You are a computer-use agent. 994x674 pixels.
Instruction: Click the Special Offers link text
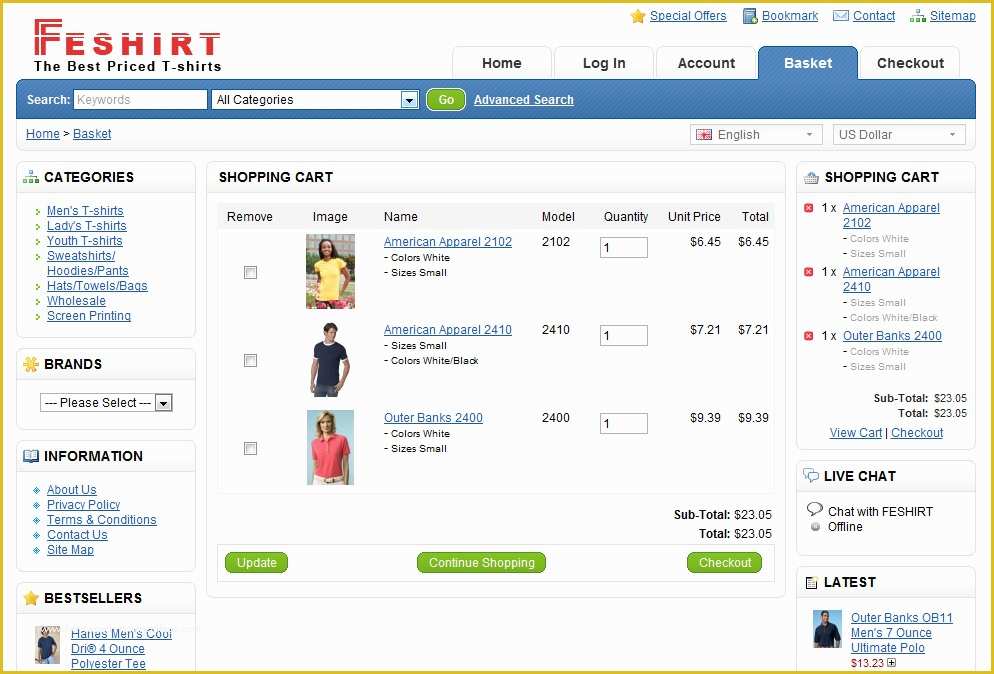[x=688, y=16]
